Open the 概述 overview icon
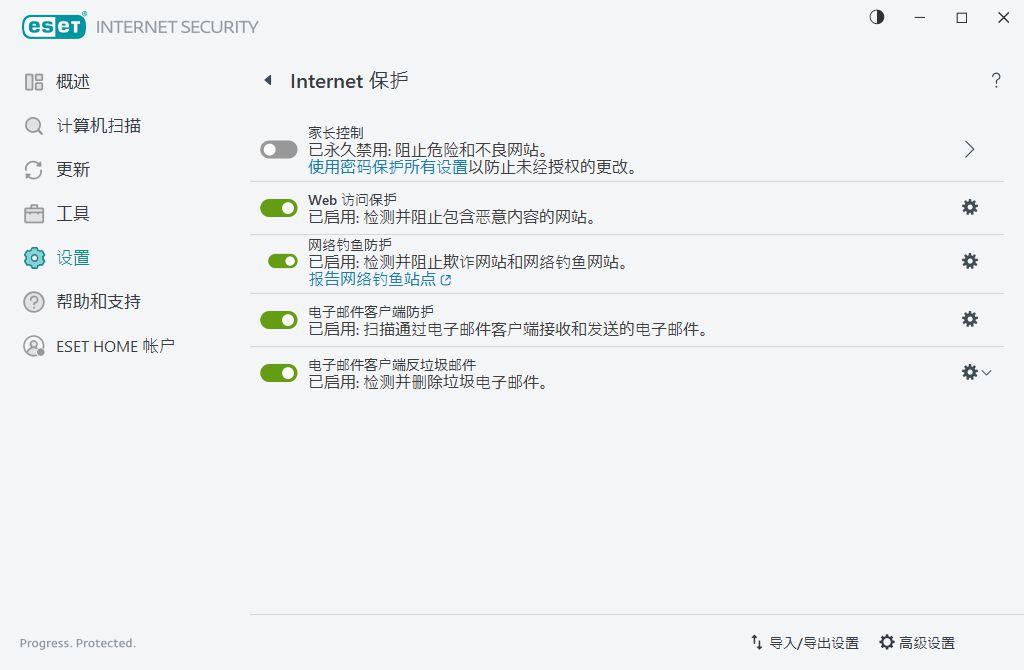 31,81
